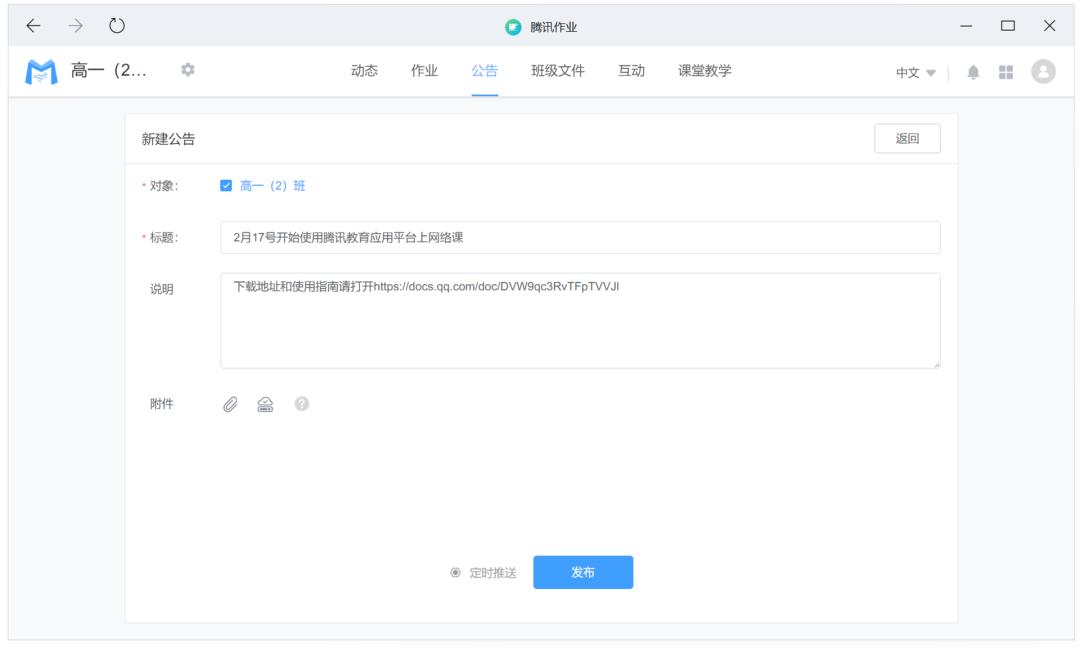Enable the 定时推送 radio option
This screenshot has height=648, width=1080.
click(x=455, y=573)
